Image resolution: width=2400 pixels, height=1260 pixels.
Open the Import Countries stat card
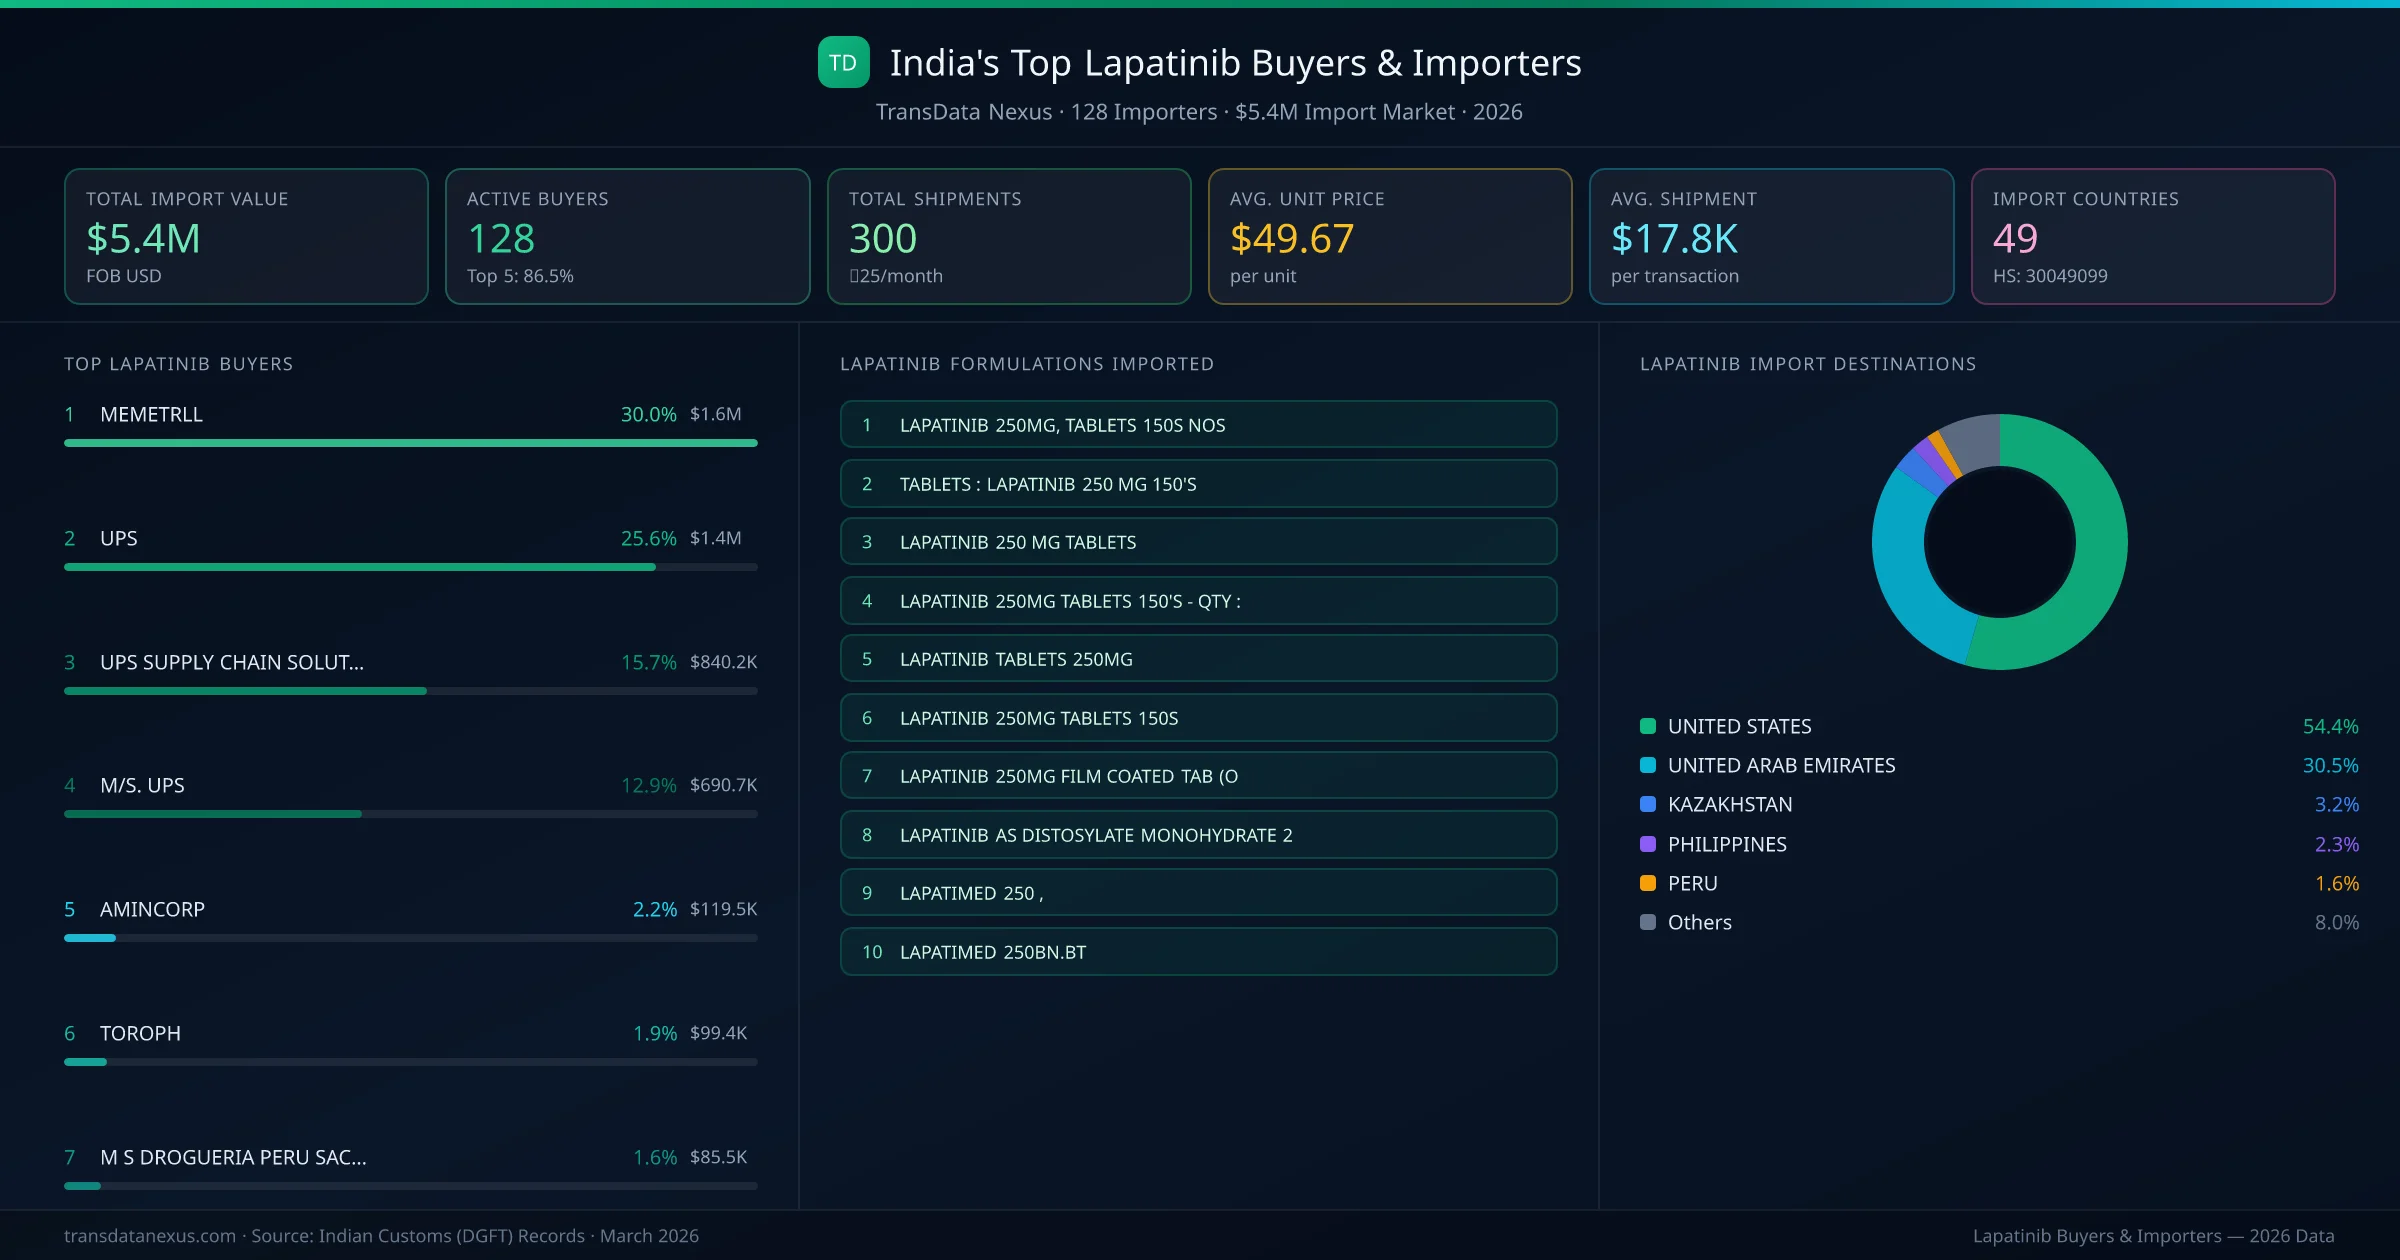pyautogui.click(x=2153, y=236)
